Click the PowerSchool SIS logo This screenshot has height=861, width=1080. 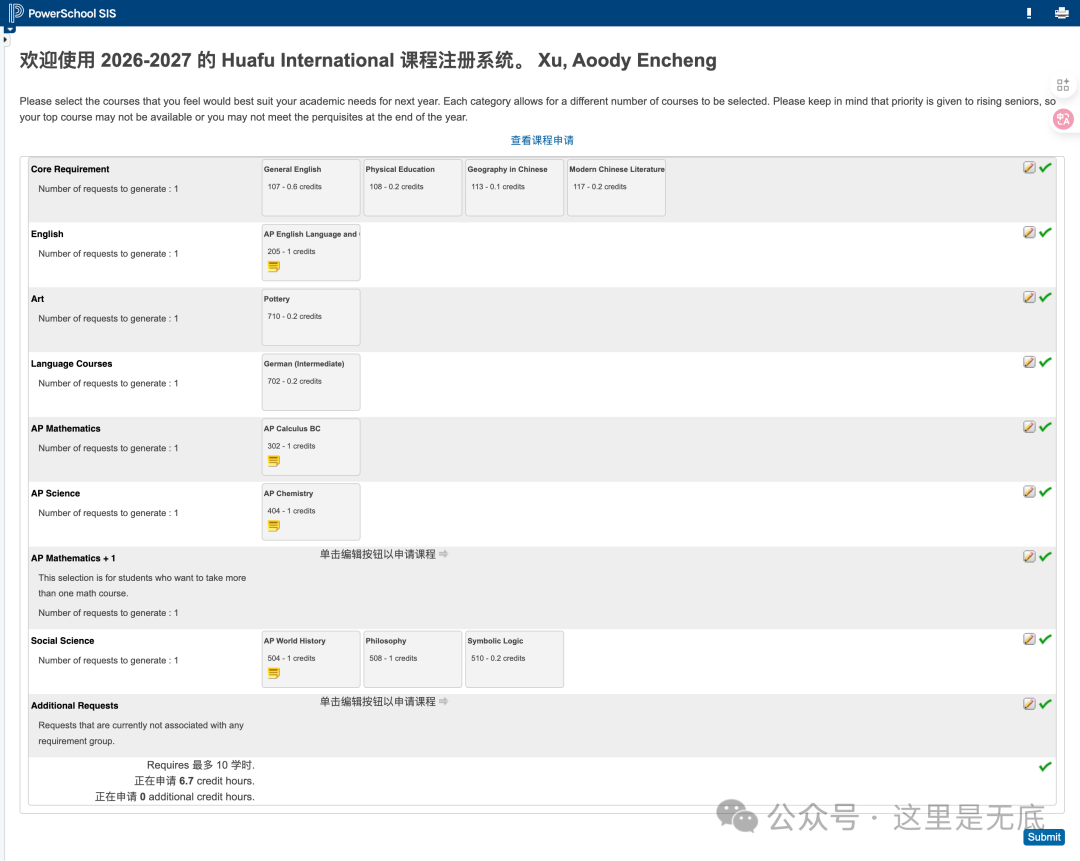point(60,13)
